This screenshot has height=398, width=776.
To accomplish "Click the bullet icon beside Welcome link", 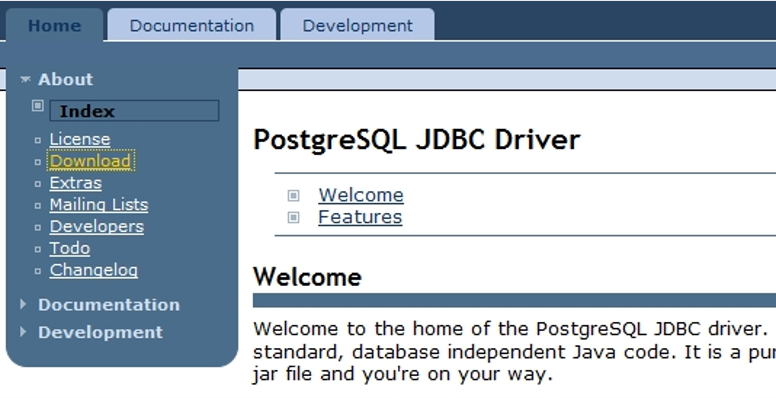I will 293,196.
